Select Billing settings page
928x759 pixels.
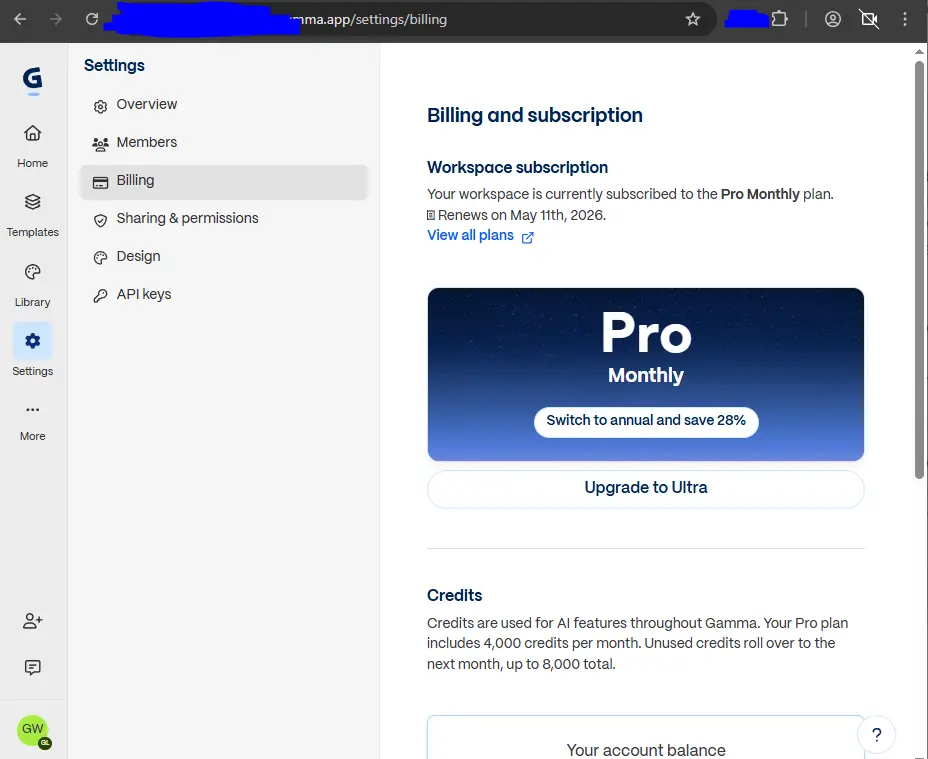click(224, 181)
